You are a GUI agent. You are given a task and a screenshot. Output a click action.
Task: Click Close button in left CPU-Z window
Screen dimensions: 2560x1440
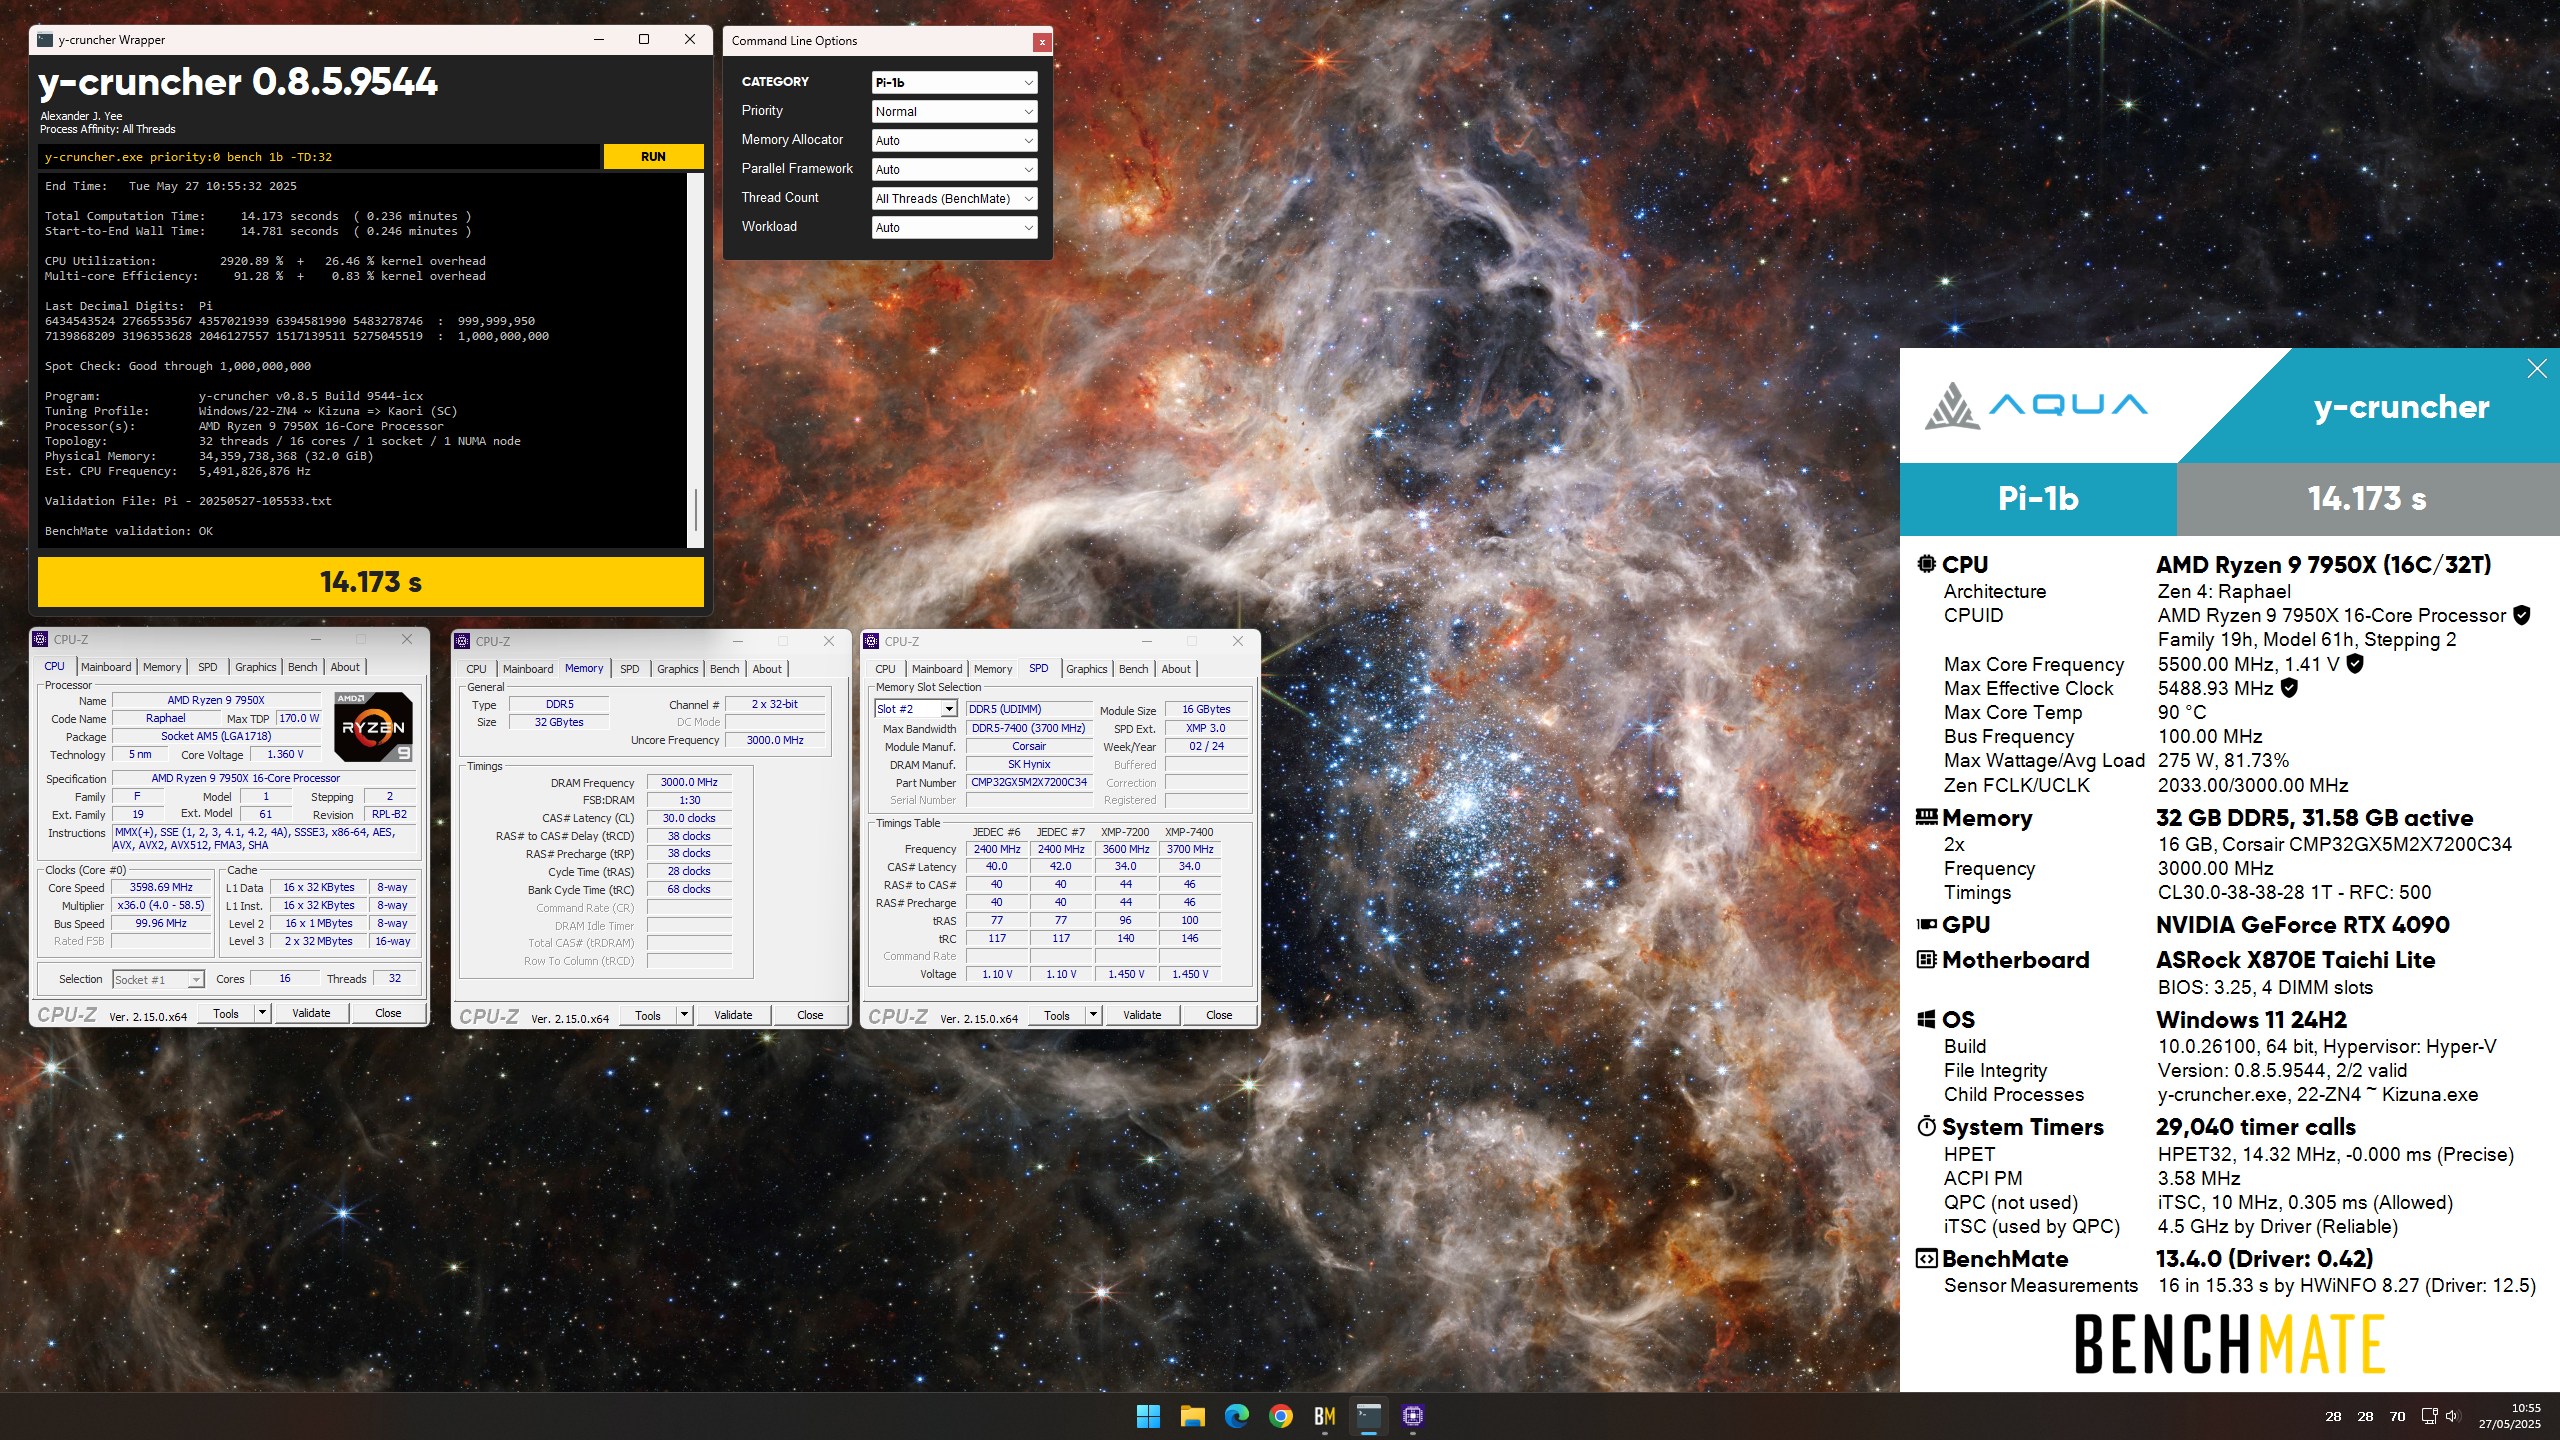tap(388, 1013)
